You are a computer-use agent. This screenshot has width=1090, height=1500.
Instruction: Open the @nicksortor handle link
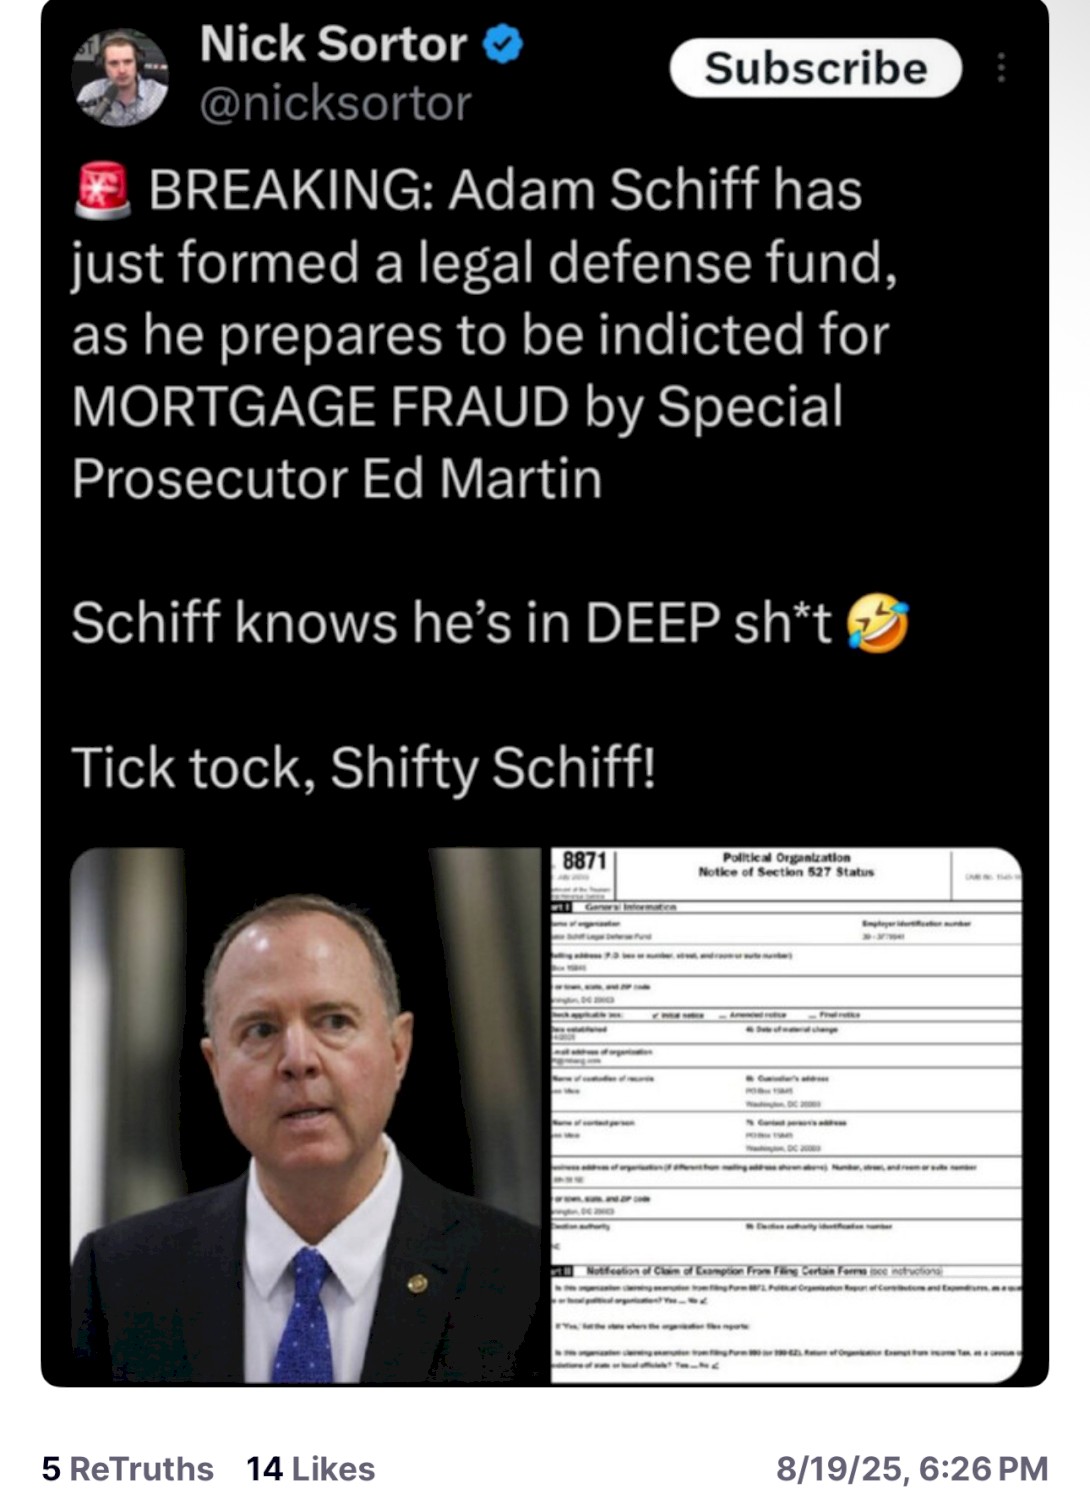335,104
